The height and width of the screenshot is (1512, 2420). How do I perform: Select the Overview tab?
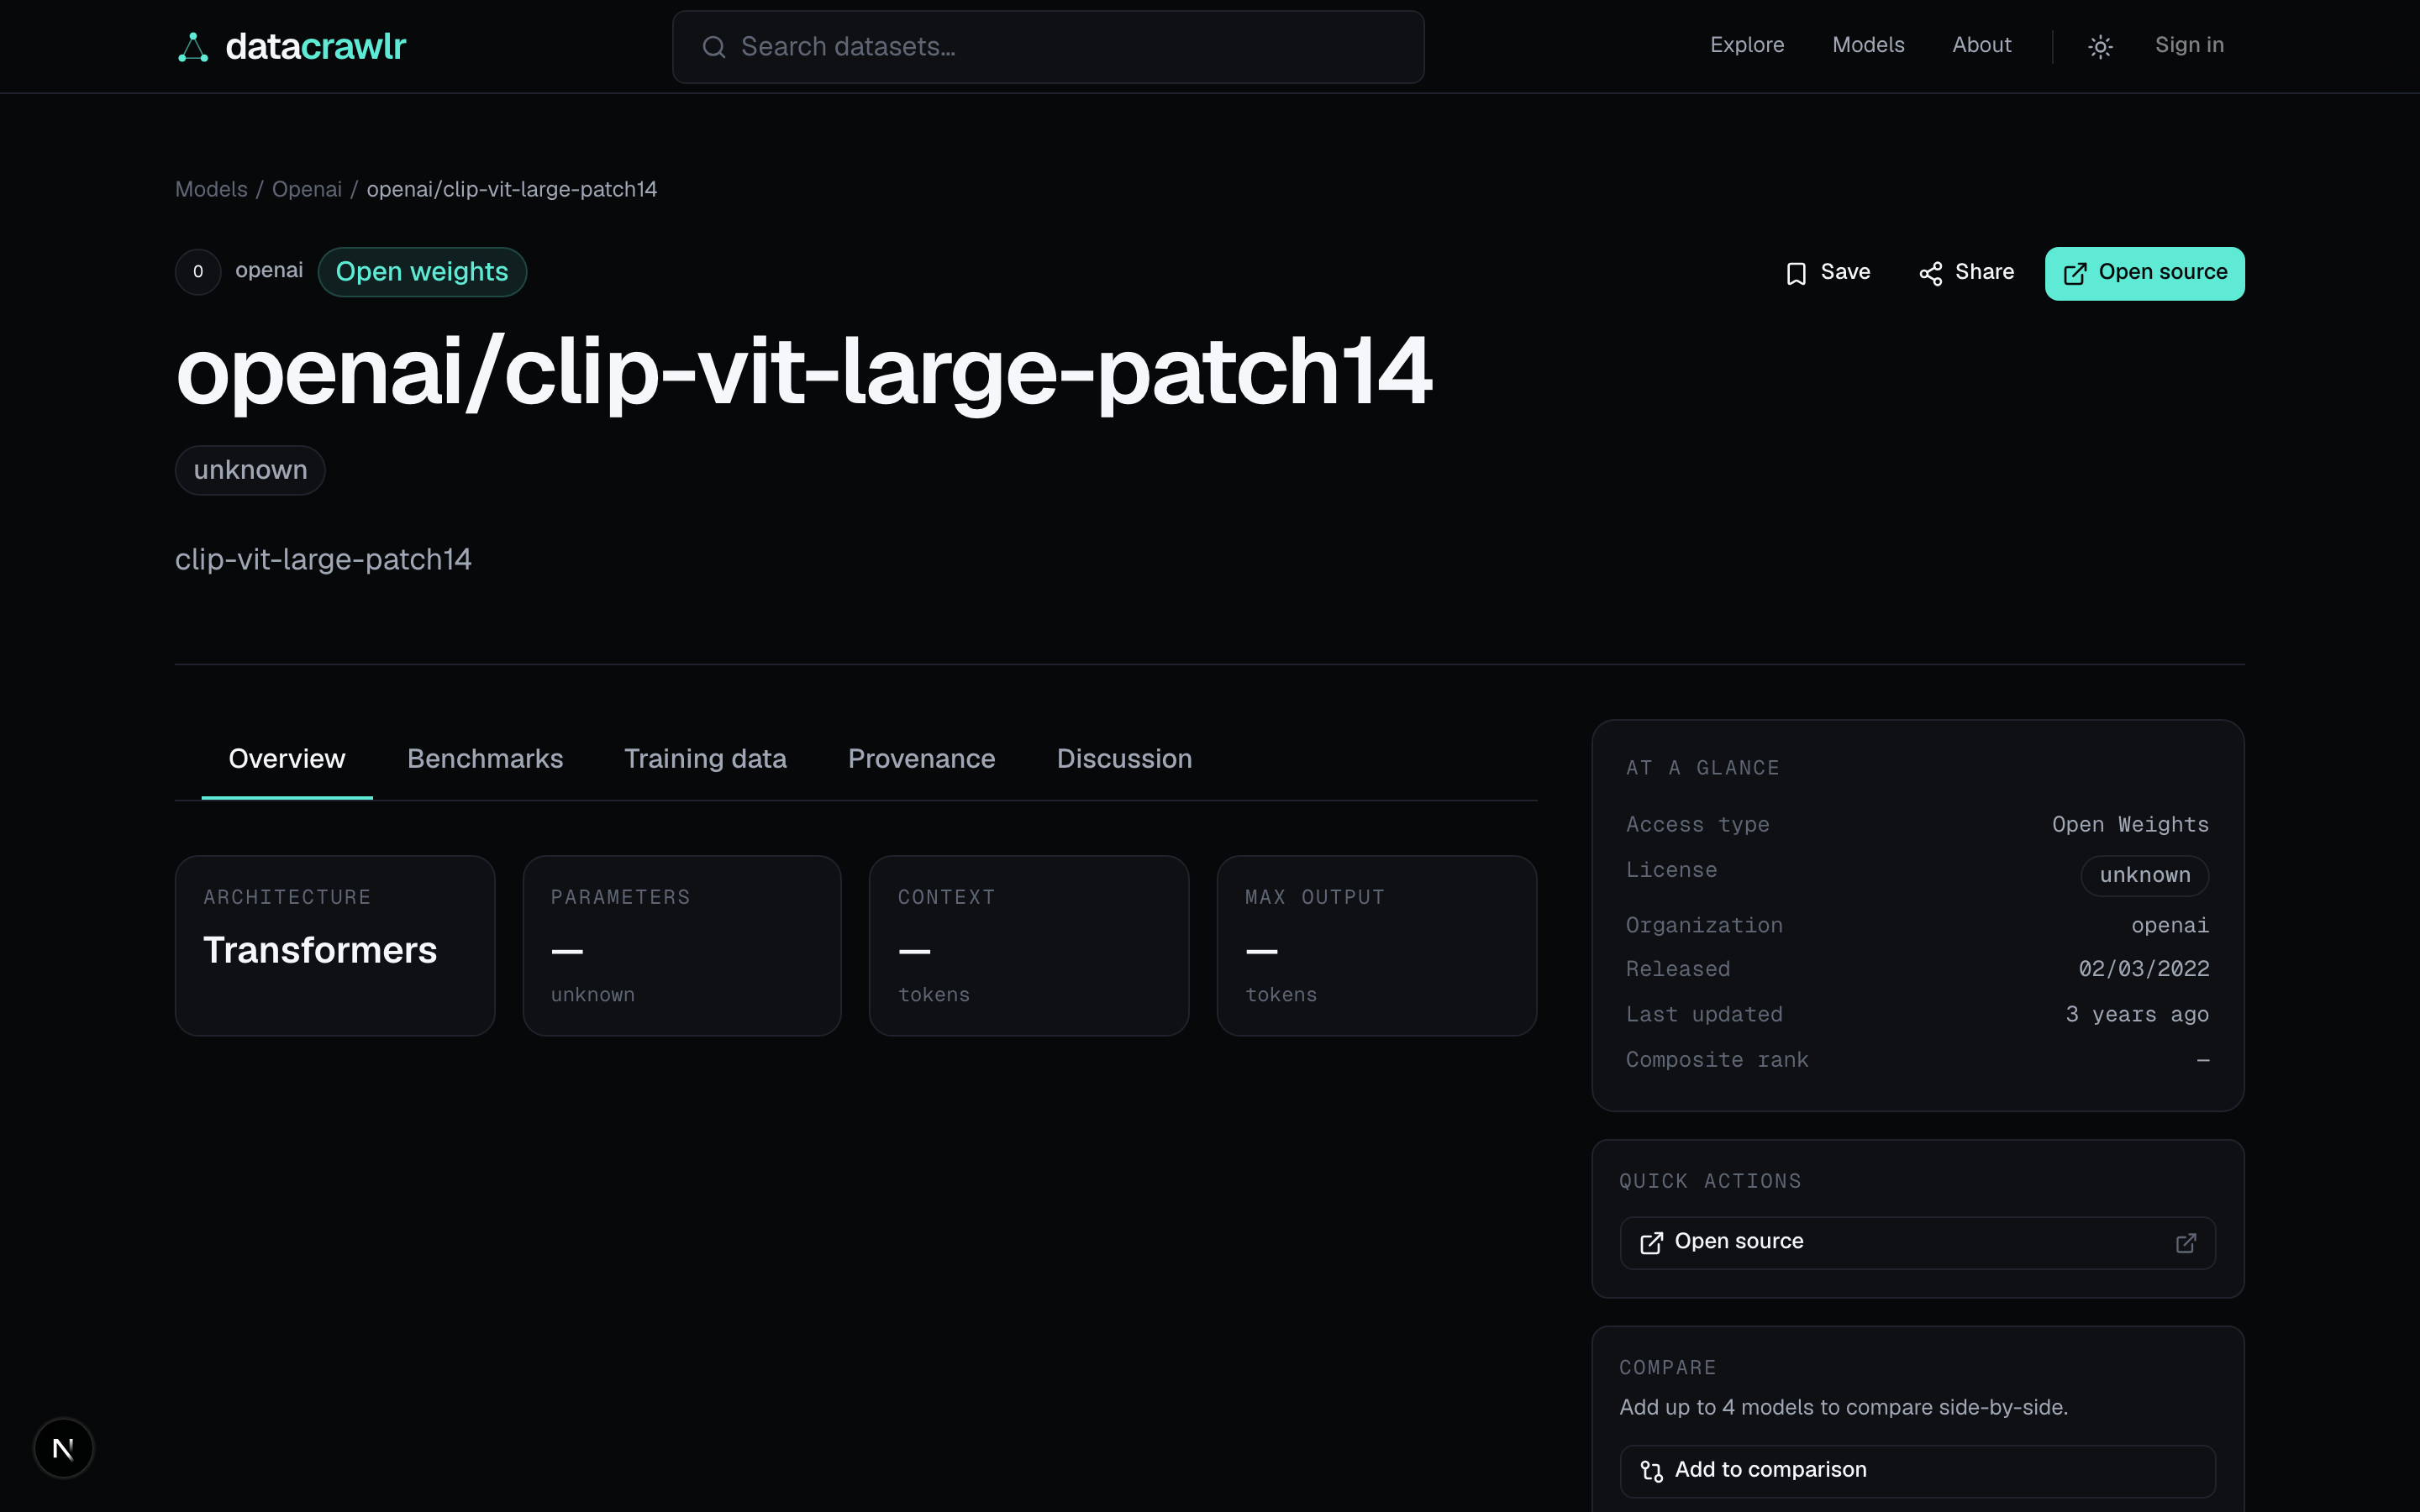click(287, 759)
